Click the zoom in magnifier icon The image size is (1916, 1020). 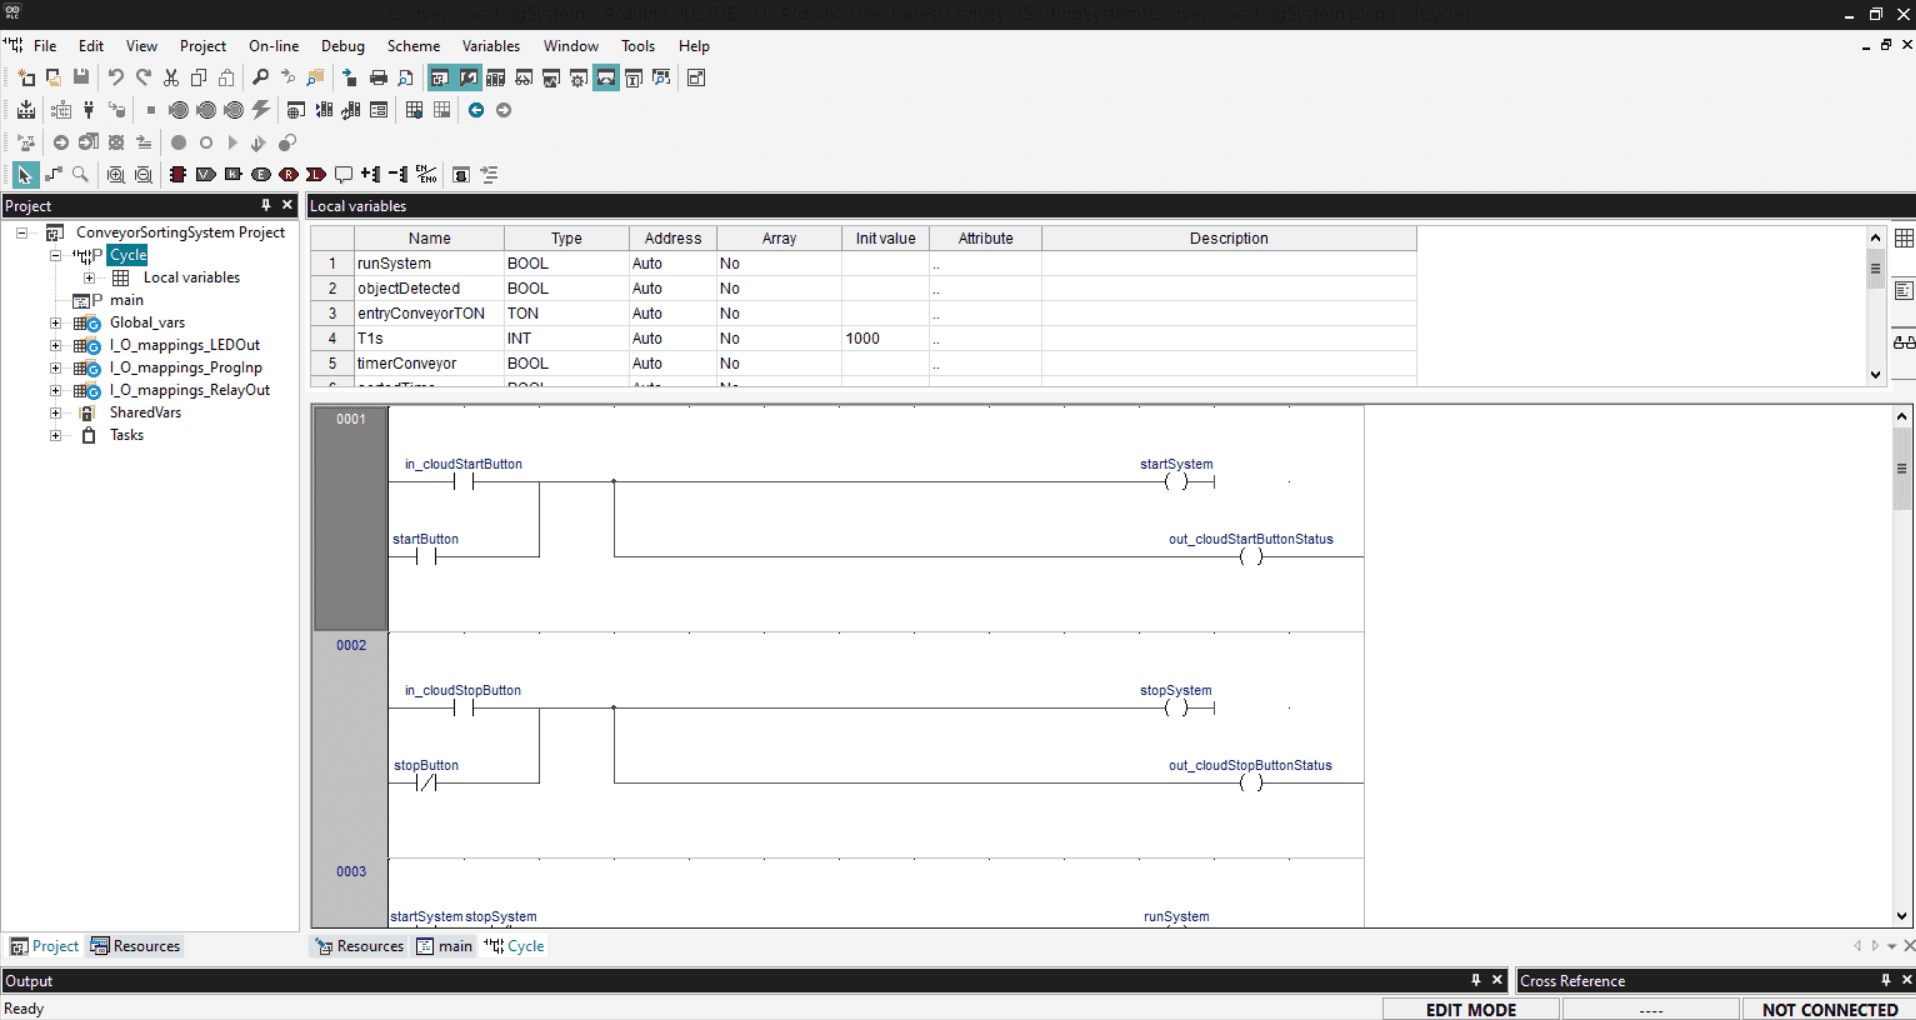116,175
